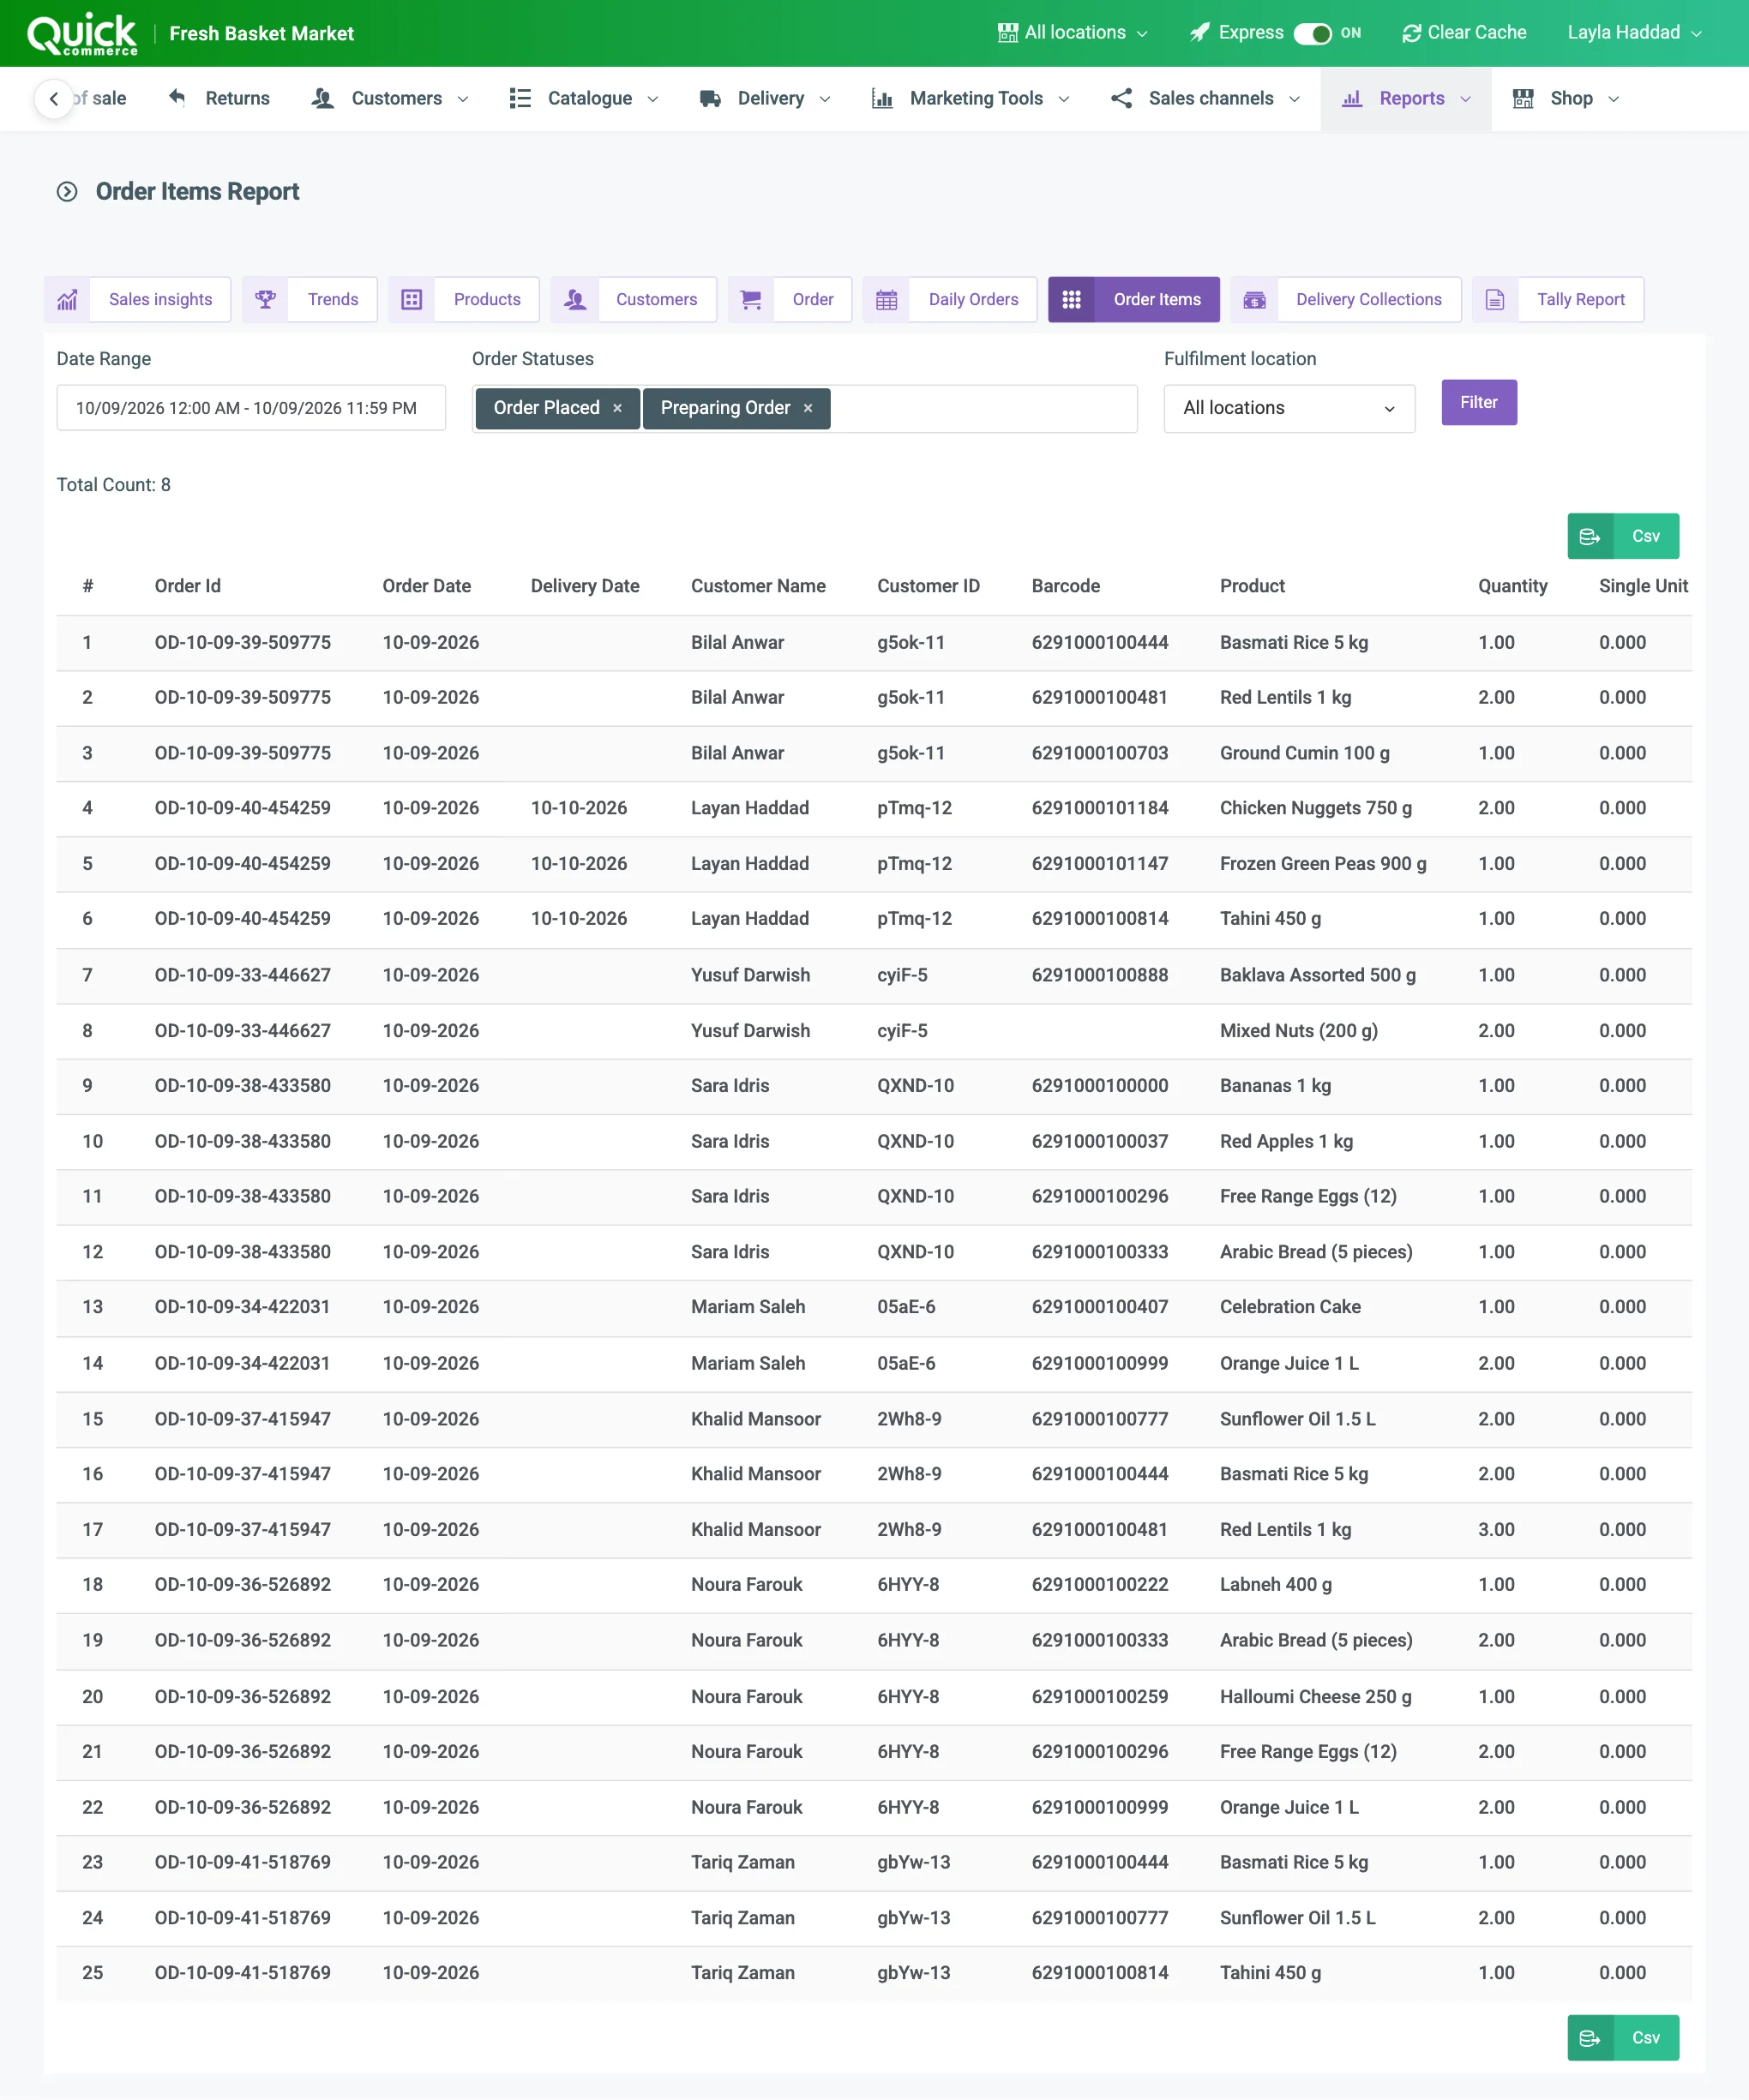Expand the Catalogue navigation menu
This screenshot has width=1749, height=2100.
pyautogui.click(x=584, y=98)
